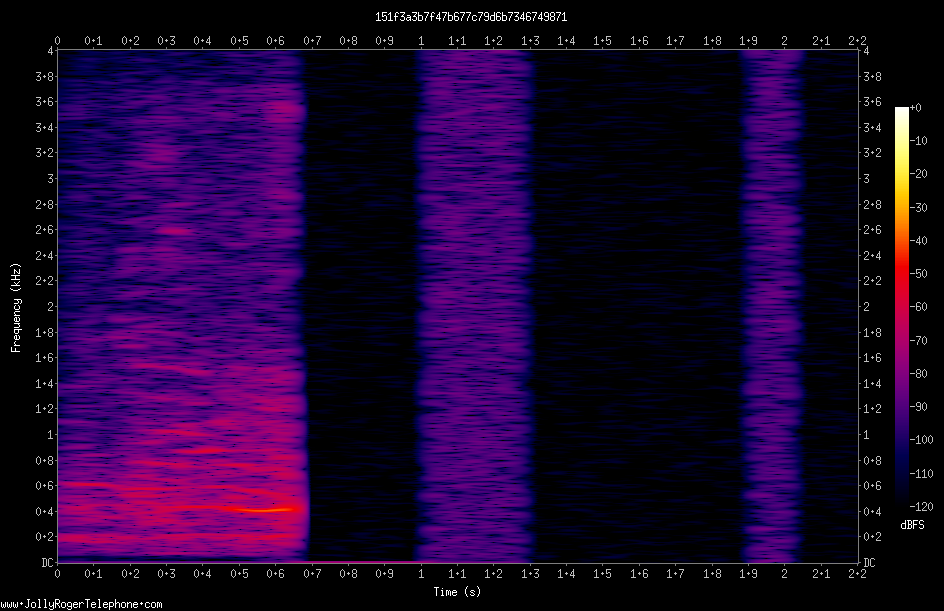Click the '-80' color scale label
944x611 pixels.
coord(919,374)
